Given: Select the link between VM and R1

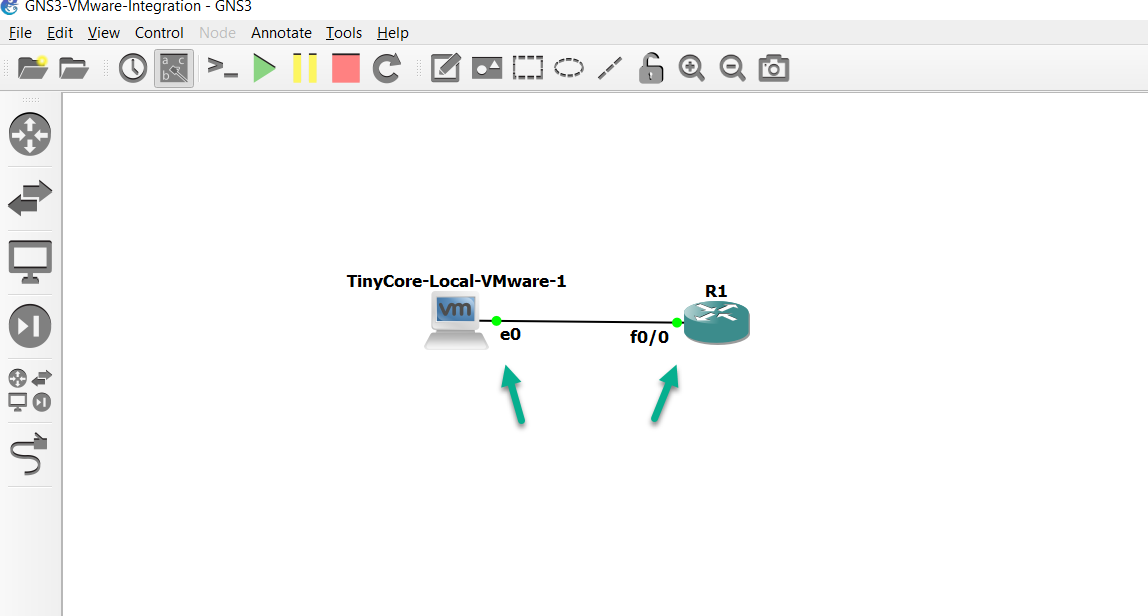Looking at the screenshot, I should tap(586, 322).
